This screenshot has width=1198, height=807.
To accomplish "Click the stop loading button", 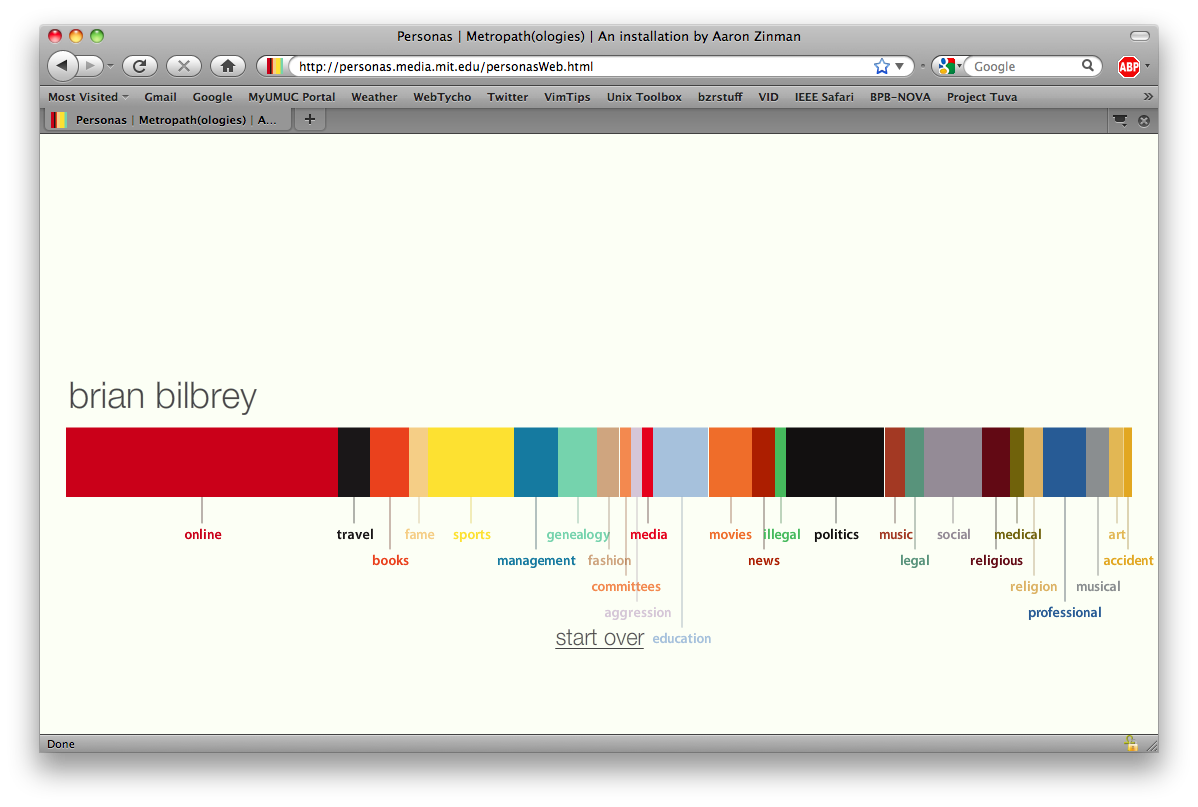I will click(183, 66).
